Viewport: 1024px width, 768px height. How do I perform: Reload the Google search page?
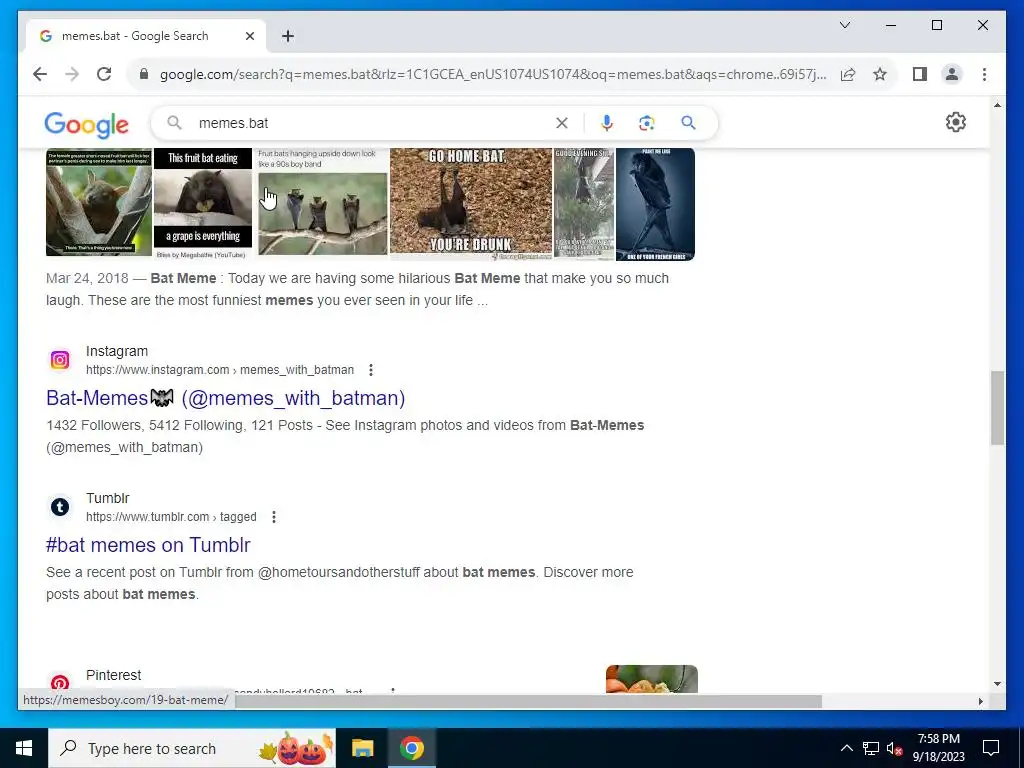pyautogui.click(x=104, y=74)
